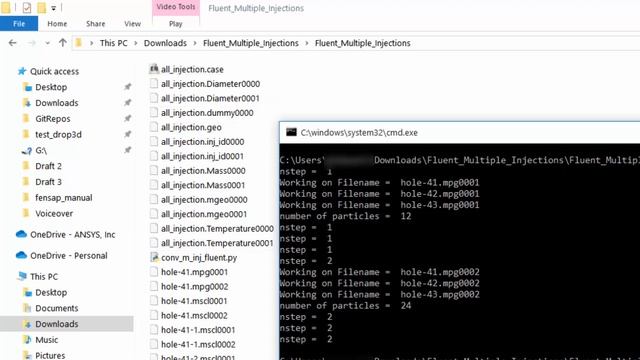Open the G:\ drive shortcut in sidebar
Viewport: 640px width, 360px height.
(x=41, y=150)
